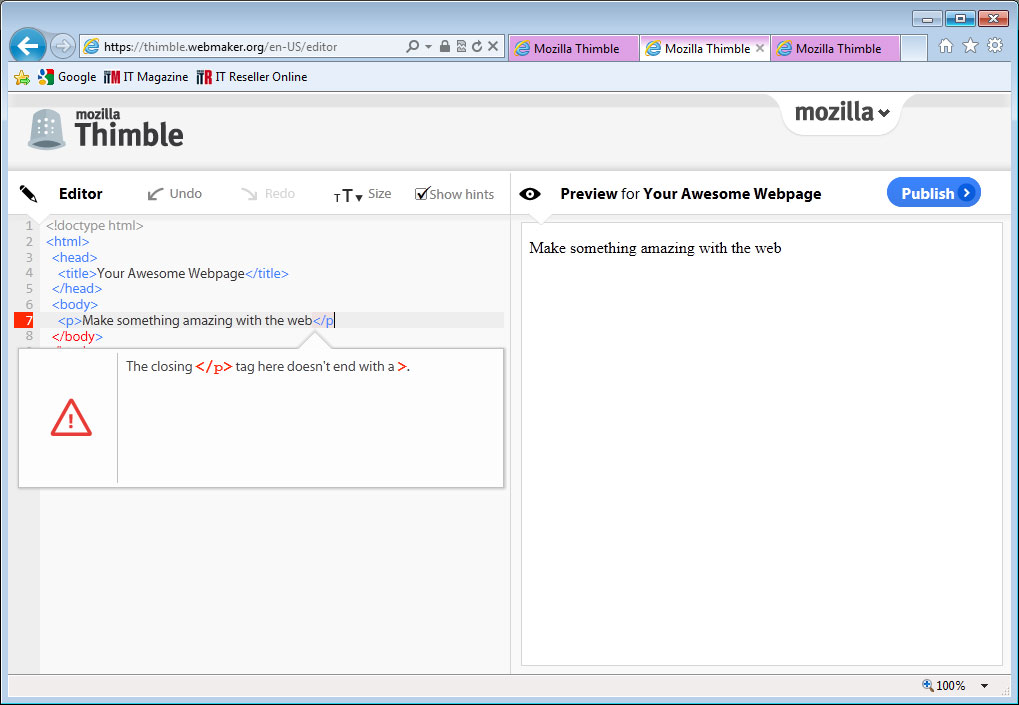Minimize the browser window
This screenshot has height=705, width=1019.
927,18
